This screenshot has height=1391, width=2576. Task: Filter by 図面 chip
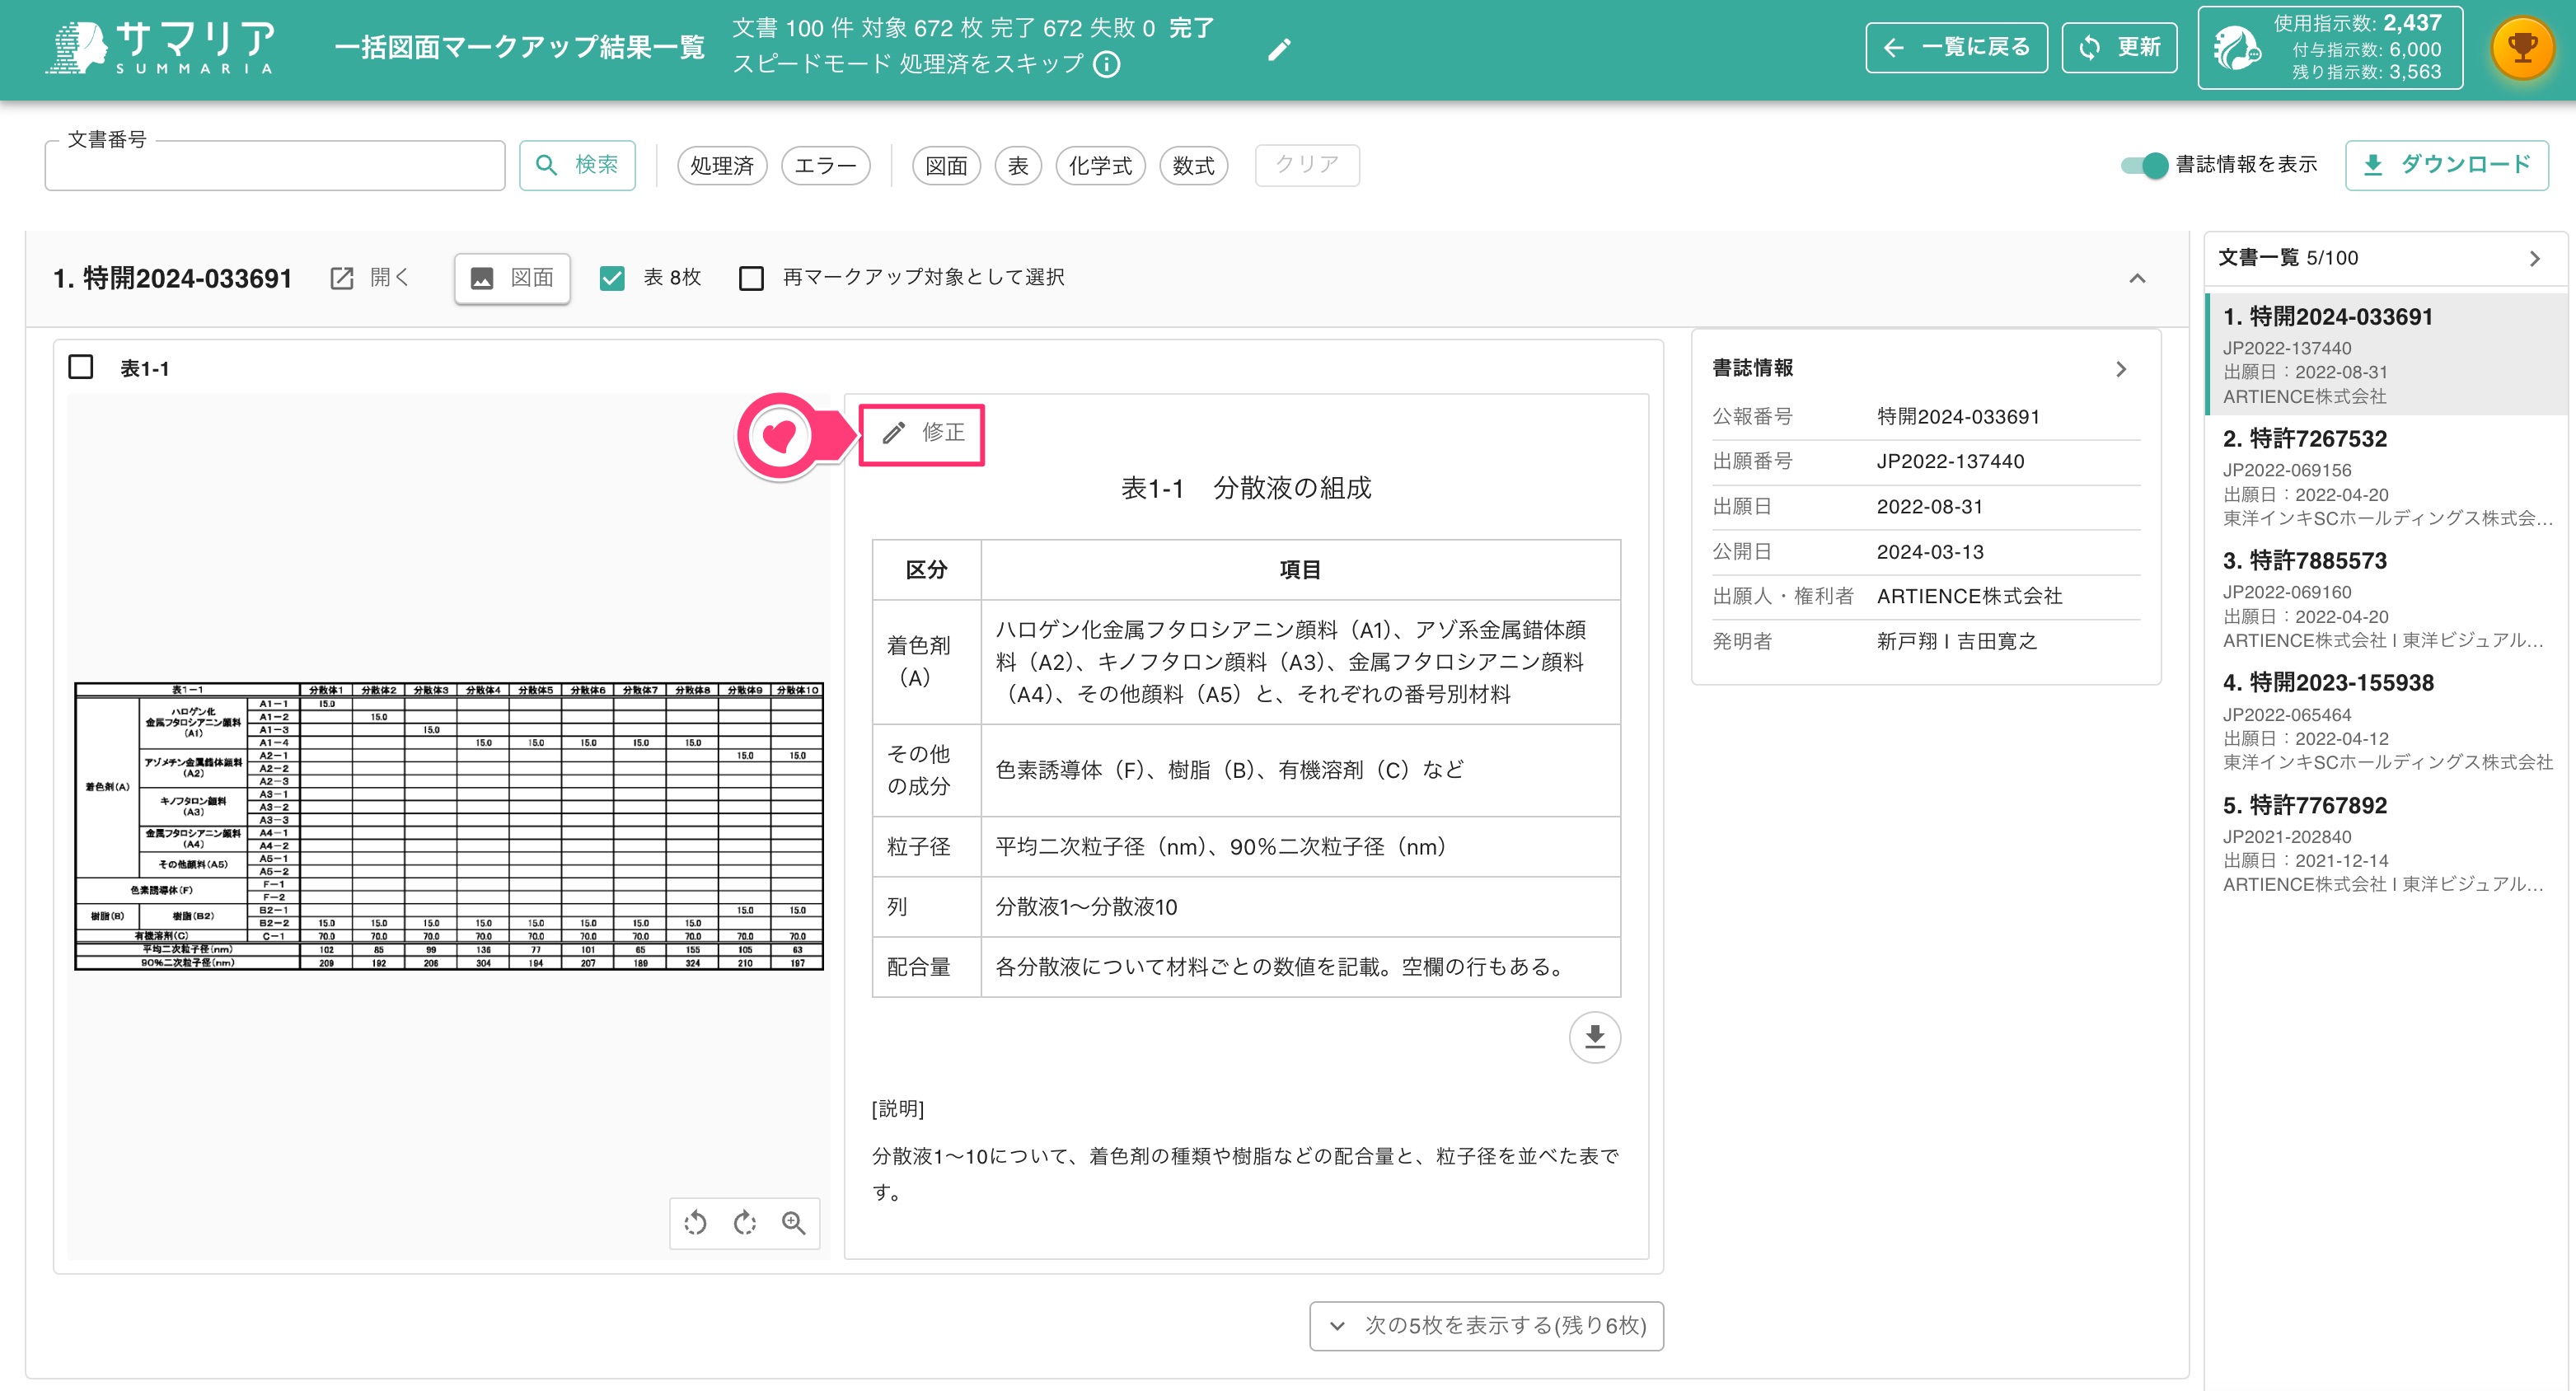[x=946, y=166]
